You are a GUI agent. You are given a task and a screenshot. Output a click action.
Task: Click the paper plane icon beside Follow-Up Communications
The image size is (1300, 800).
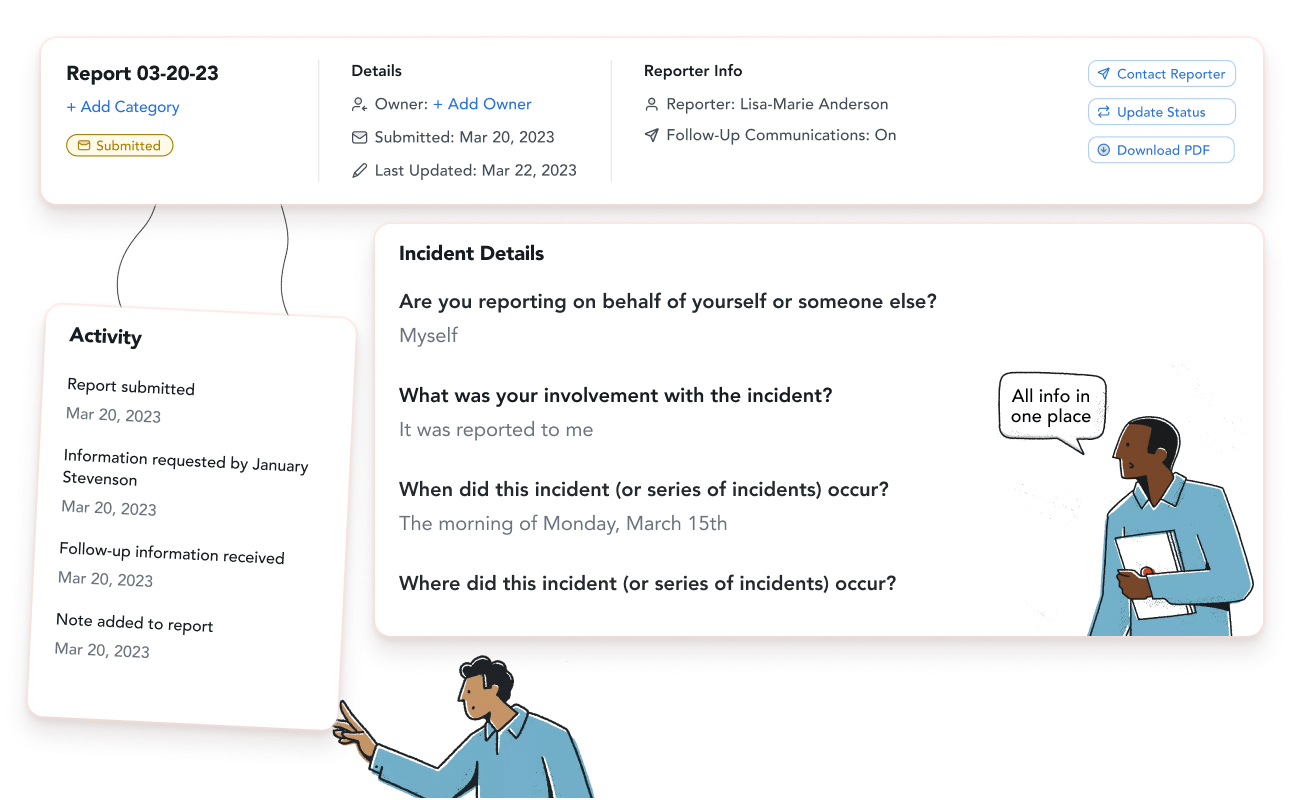tap(652, 135)
